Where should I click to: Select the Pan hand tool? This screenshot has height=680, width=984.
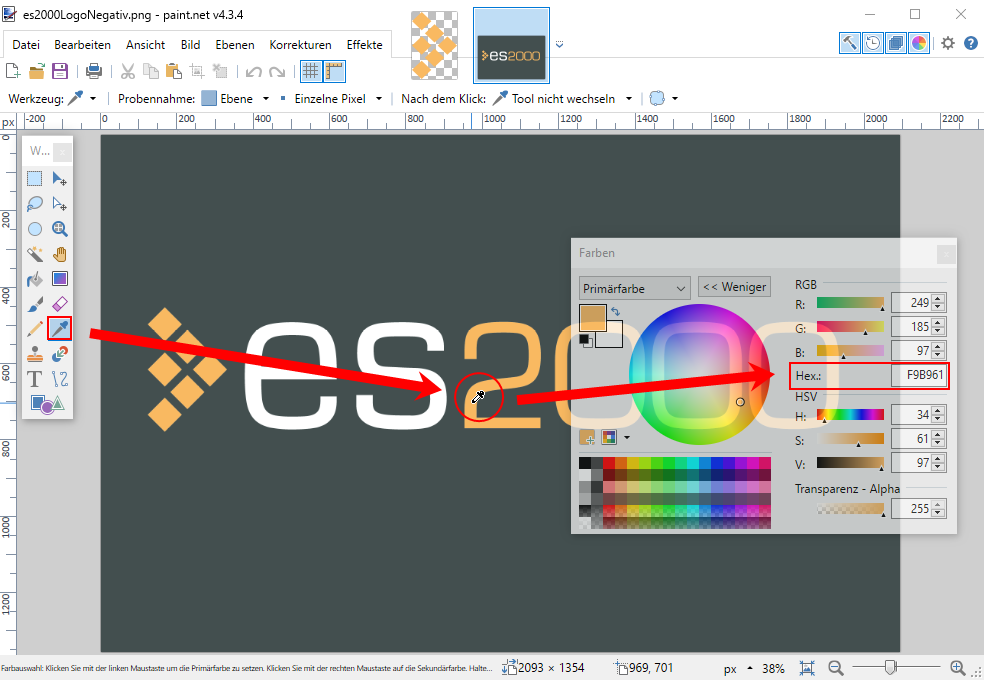pyautogui.click(x=60, y=254)
